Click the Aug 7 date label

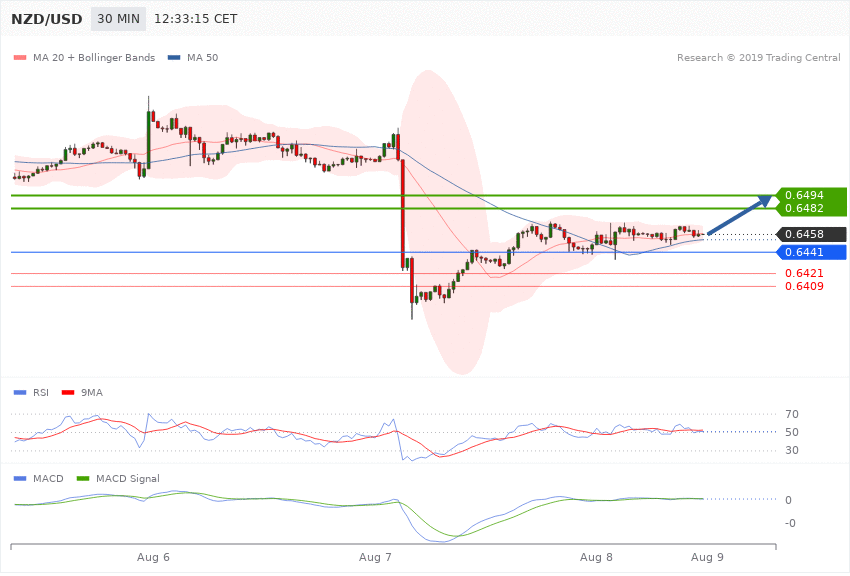375,557
